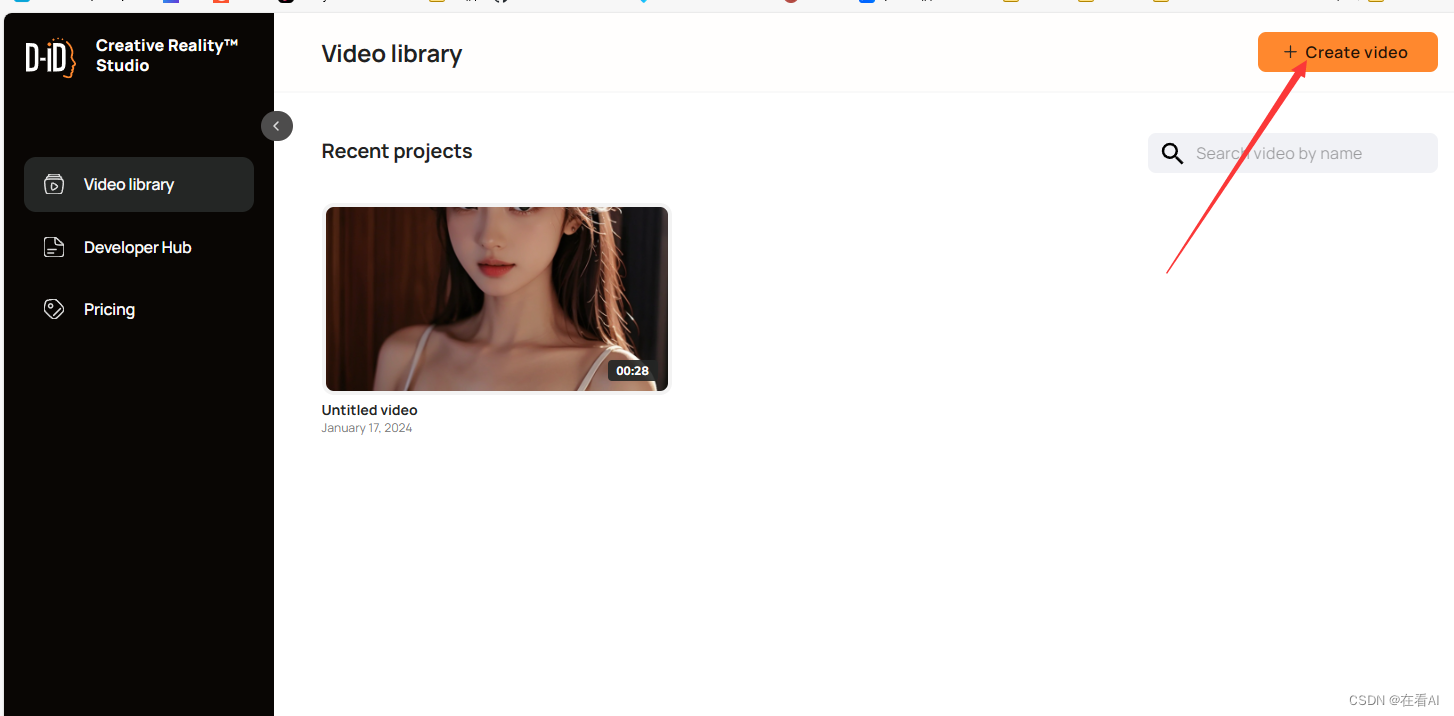The height and width of the screenshot is (716, 1454).
Task: Click the search magnifier icon
Action: coord(1172,153)
